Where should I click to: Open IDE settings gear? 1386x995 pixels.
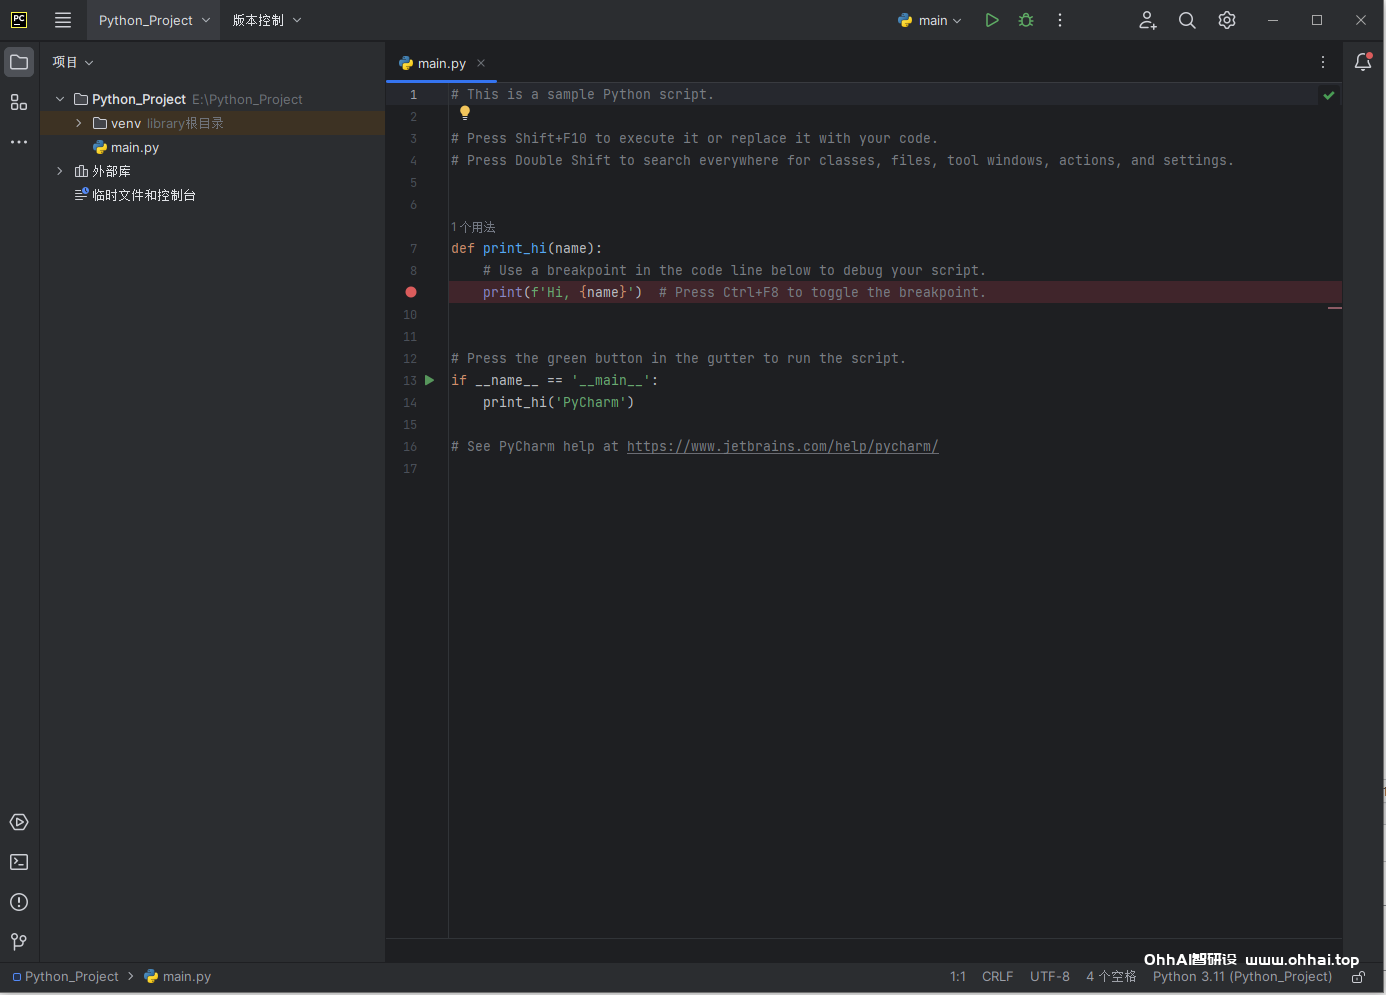click(1227, 20)
